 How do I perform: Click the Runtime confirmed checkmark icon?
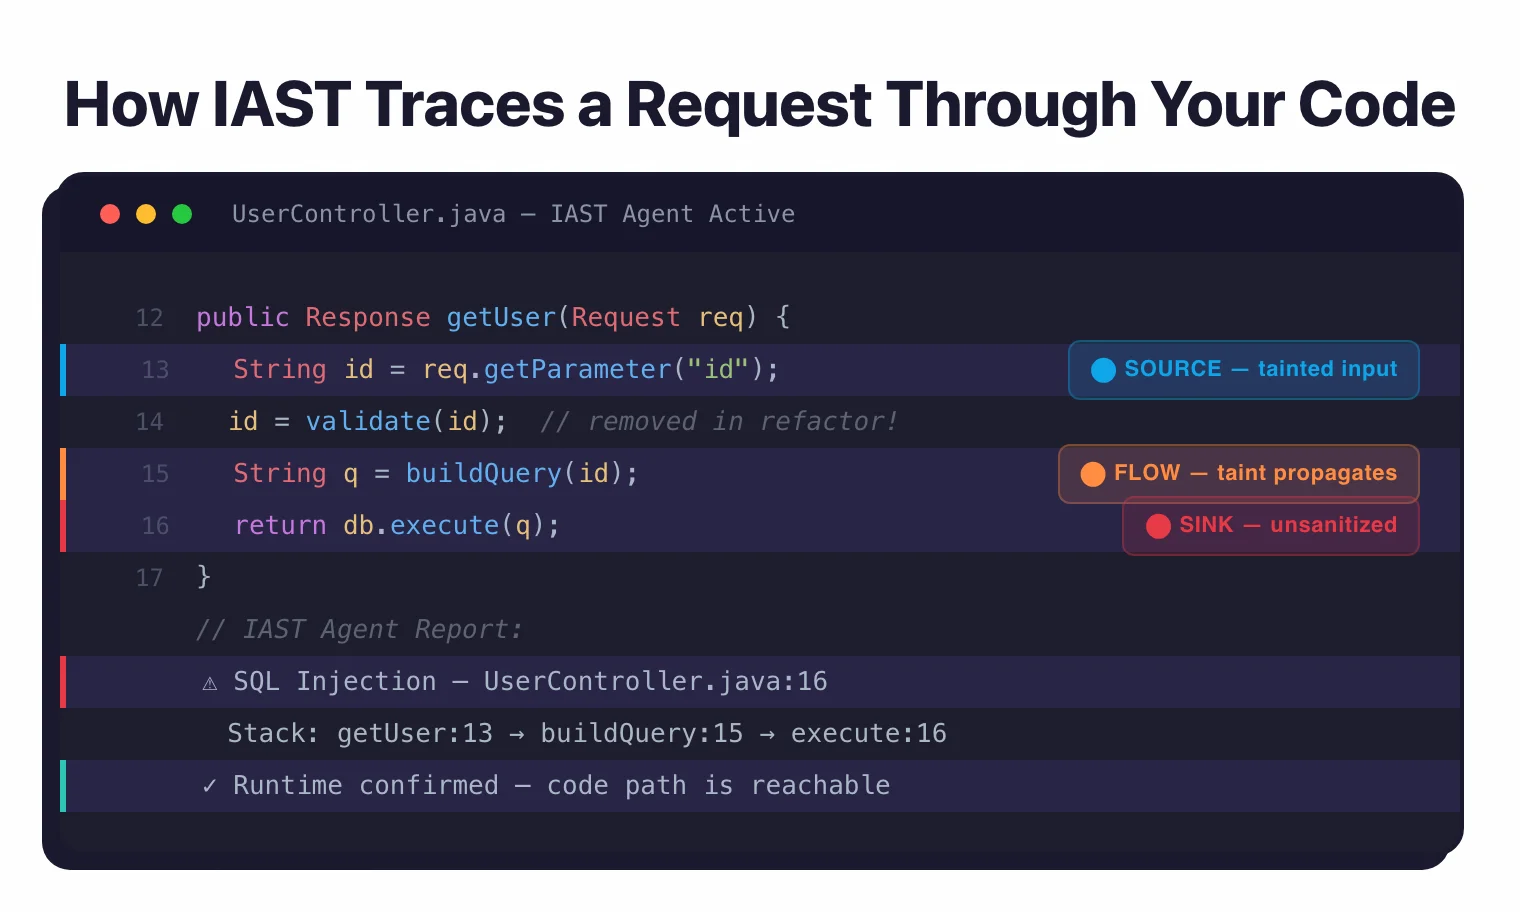pyautogui.click(x=209, y=785)
